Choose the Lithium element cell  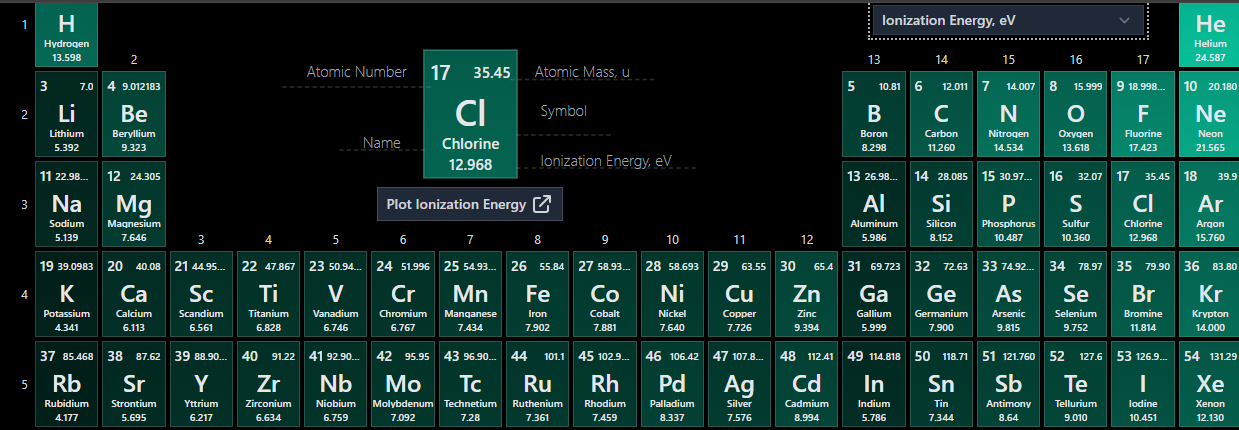pos(67,115)
